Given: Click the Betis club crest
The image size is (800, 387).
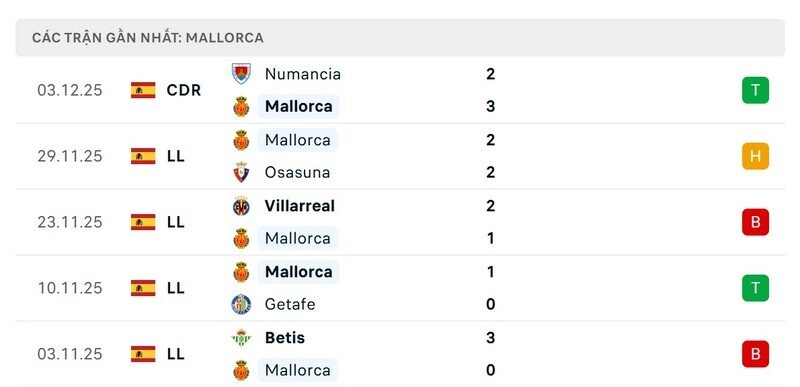Looking at the screenshot, I should click(241, 338).
